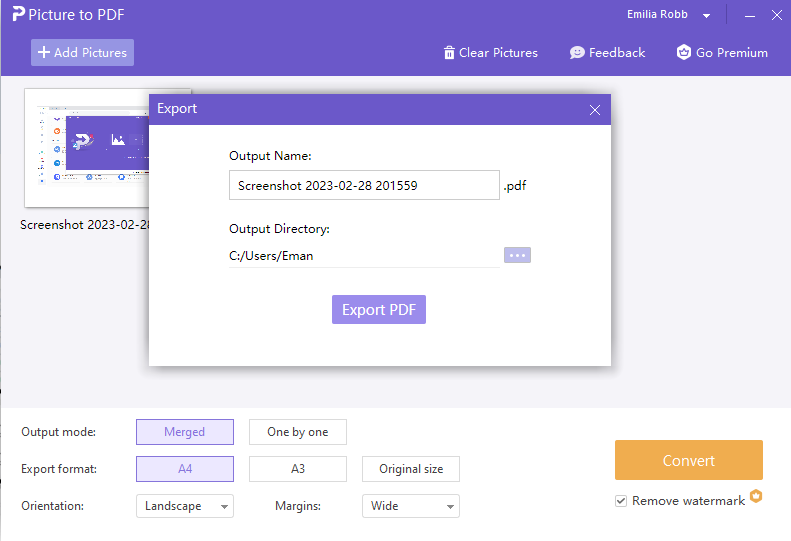
Task: Click the orange Convert button
Action: click(689, 460)
